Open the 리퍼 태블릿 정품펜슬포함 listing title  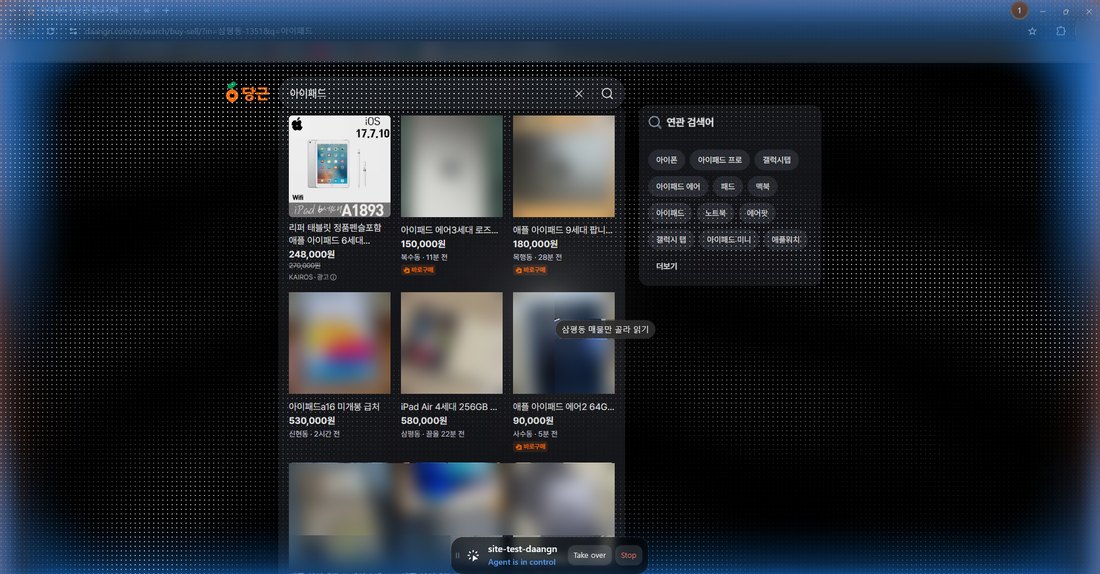335,234
